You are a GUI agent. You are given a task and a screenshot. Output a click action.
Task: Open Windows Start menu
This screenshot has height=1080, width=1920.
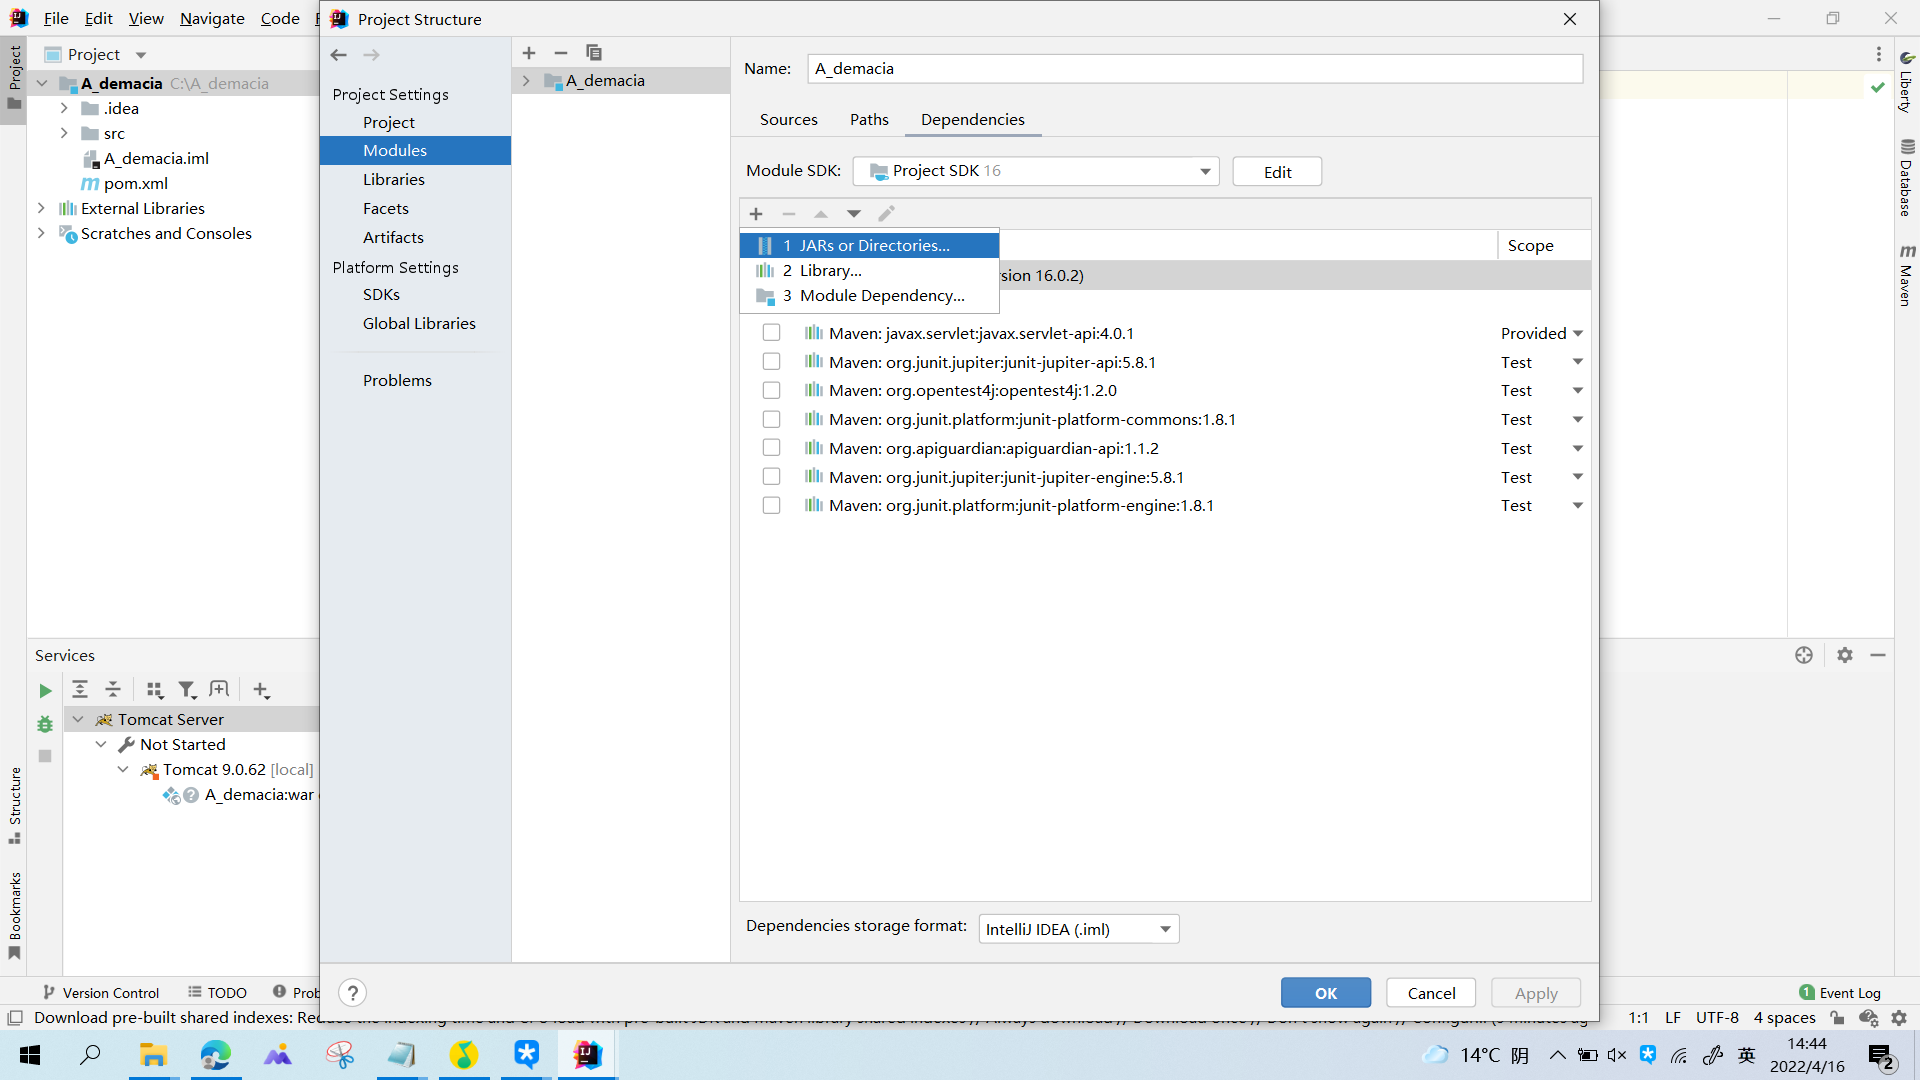(30, 1054)
